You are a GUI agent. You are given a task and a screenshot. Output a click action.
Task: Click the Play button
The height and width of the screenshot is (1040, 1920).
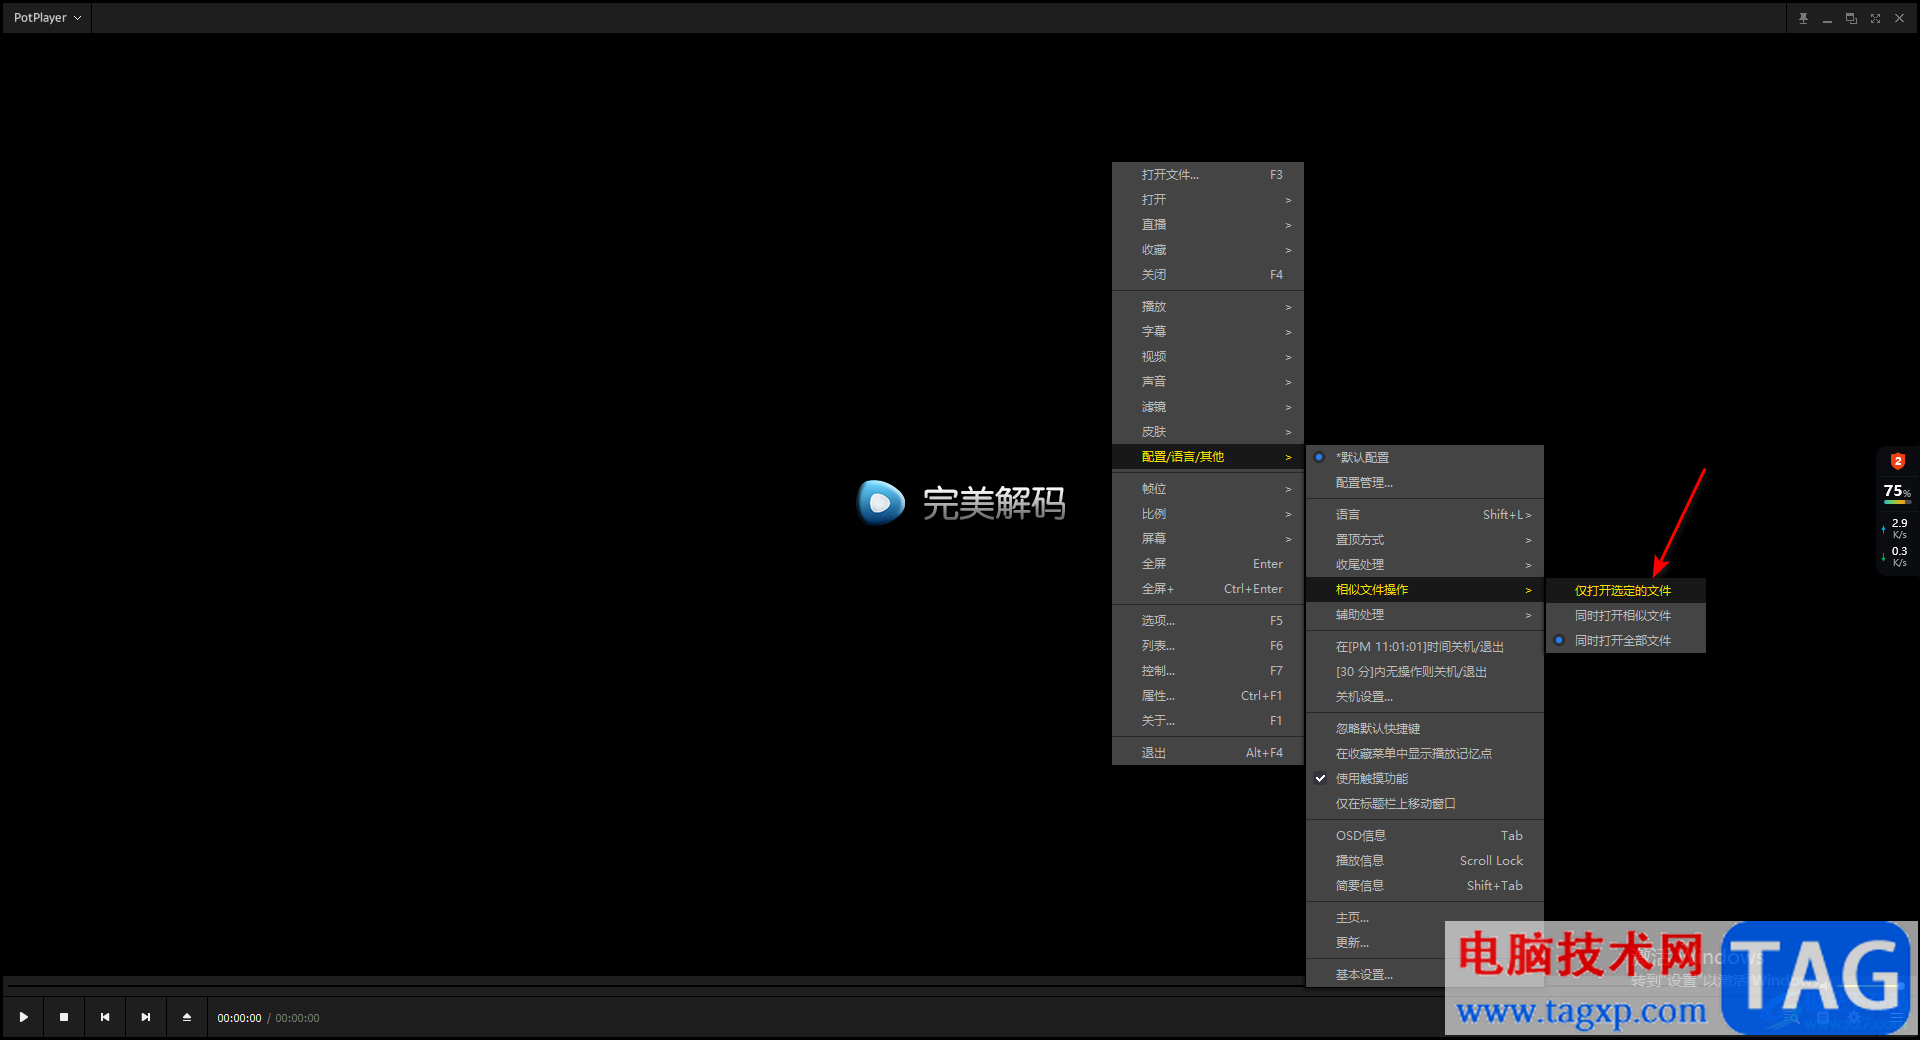point(24,1017)
